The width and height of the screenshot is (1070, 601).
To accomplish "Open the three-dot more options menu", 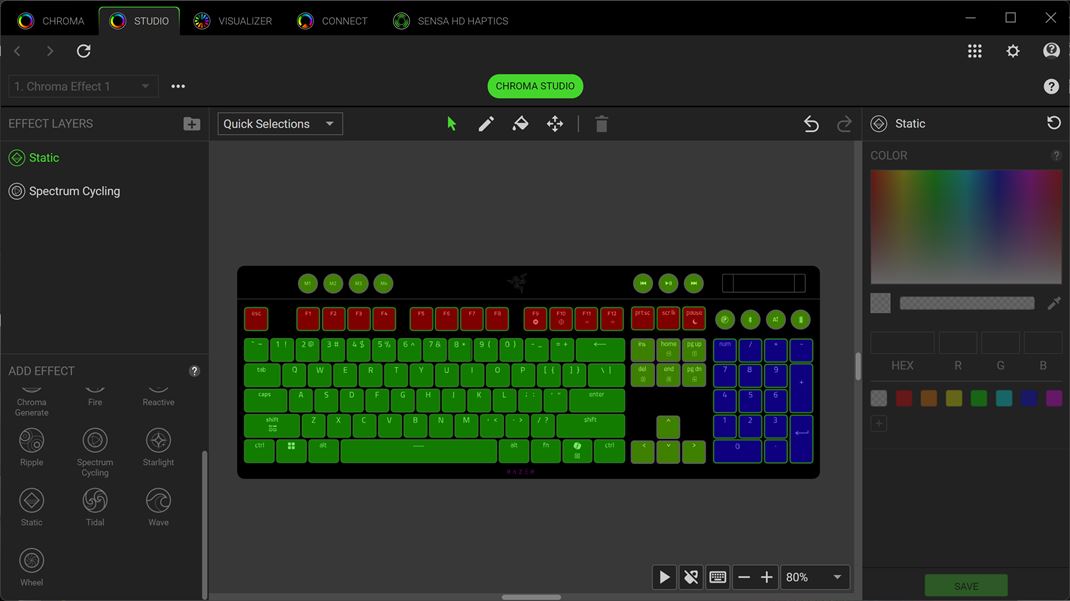I will coord(178,86).
